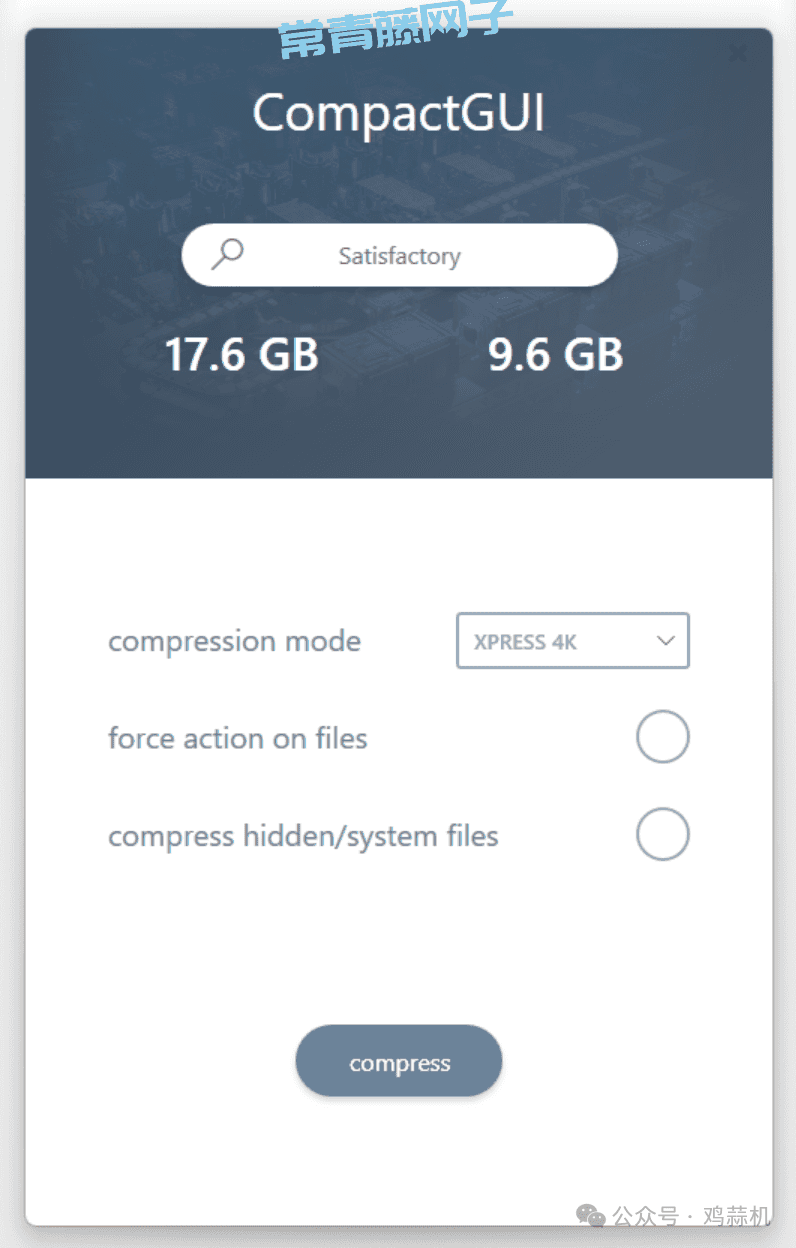Enable the force action on files toggle

tap(663, 737)
